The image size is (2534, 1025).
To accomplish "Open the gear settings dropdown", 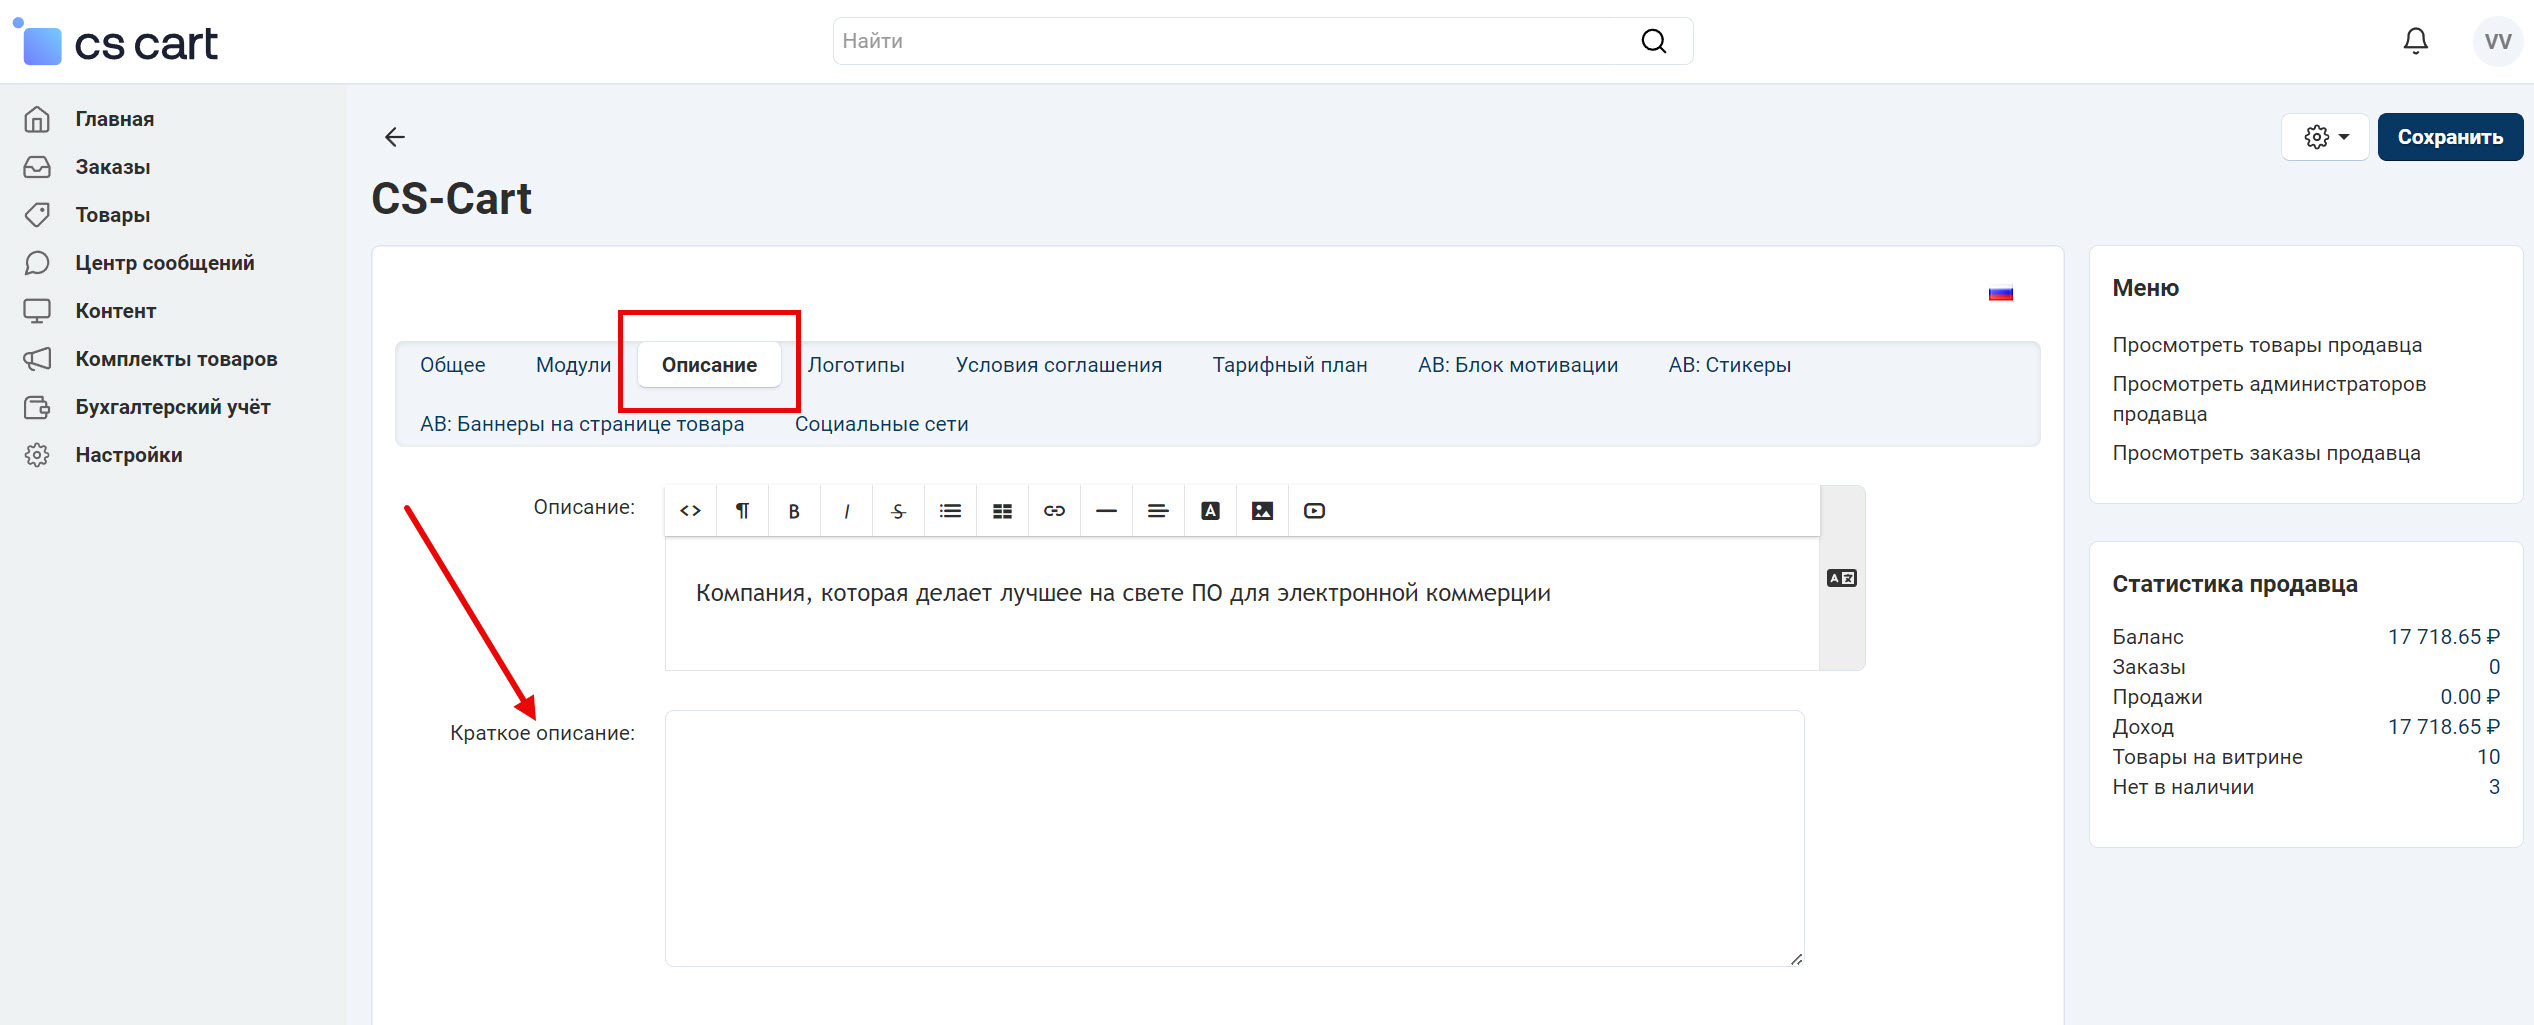I will 2323,137.
